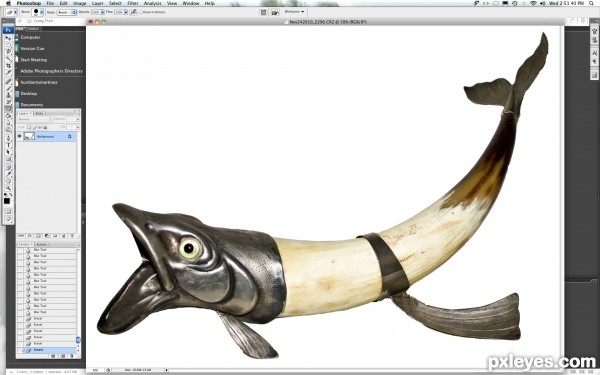Open the Desktop favorite folder
Image resolution: width=600 pixels, height=375 pixels.
coord(29,93)
